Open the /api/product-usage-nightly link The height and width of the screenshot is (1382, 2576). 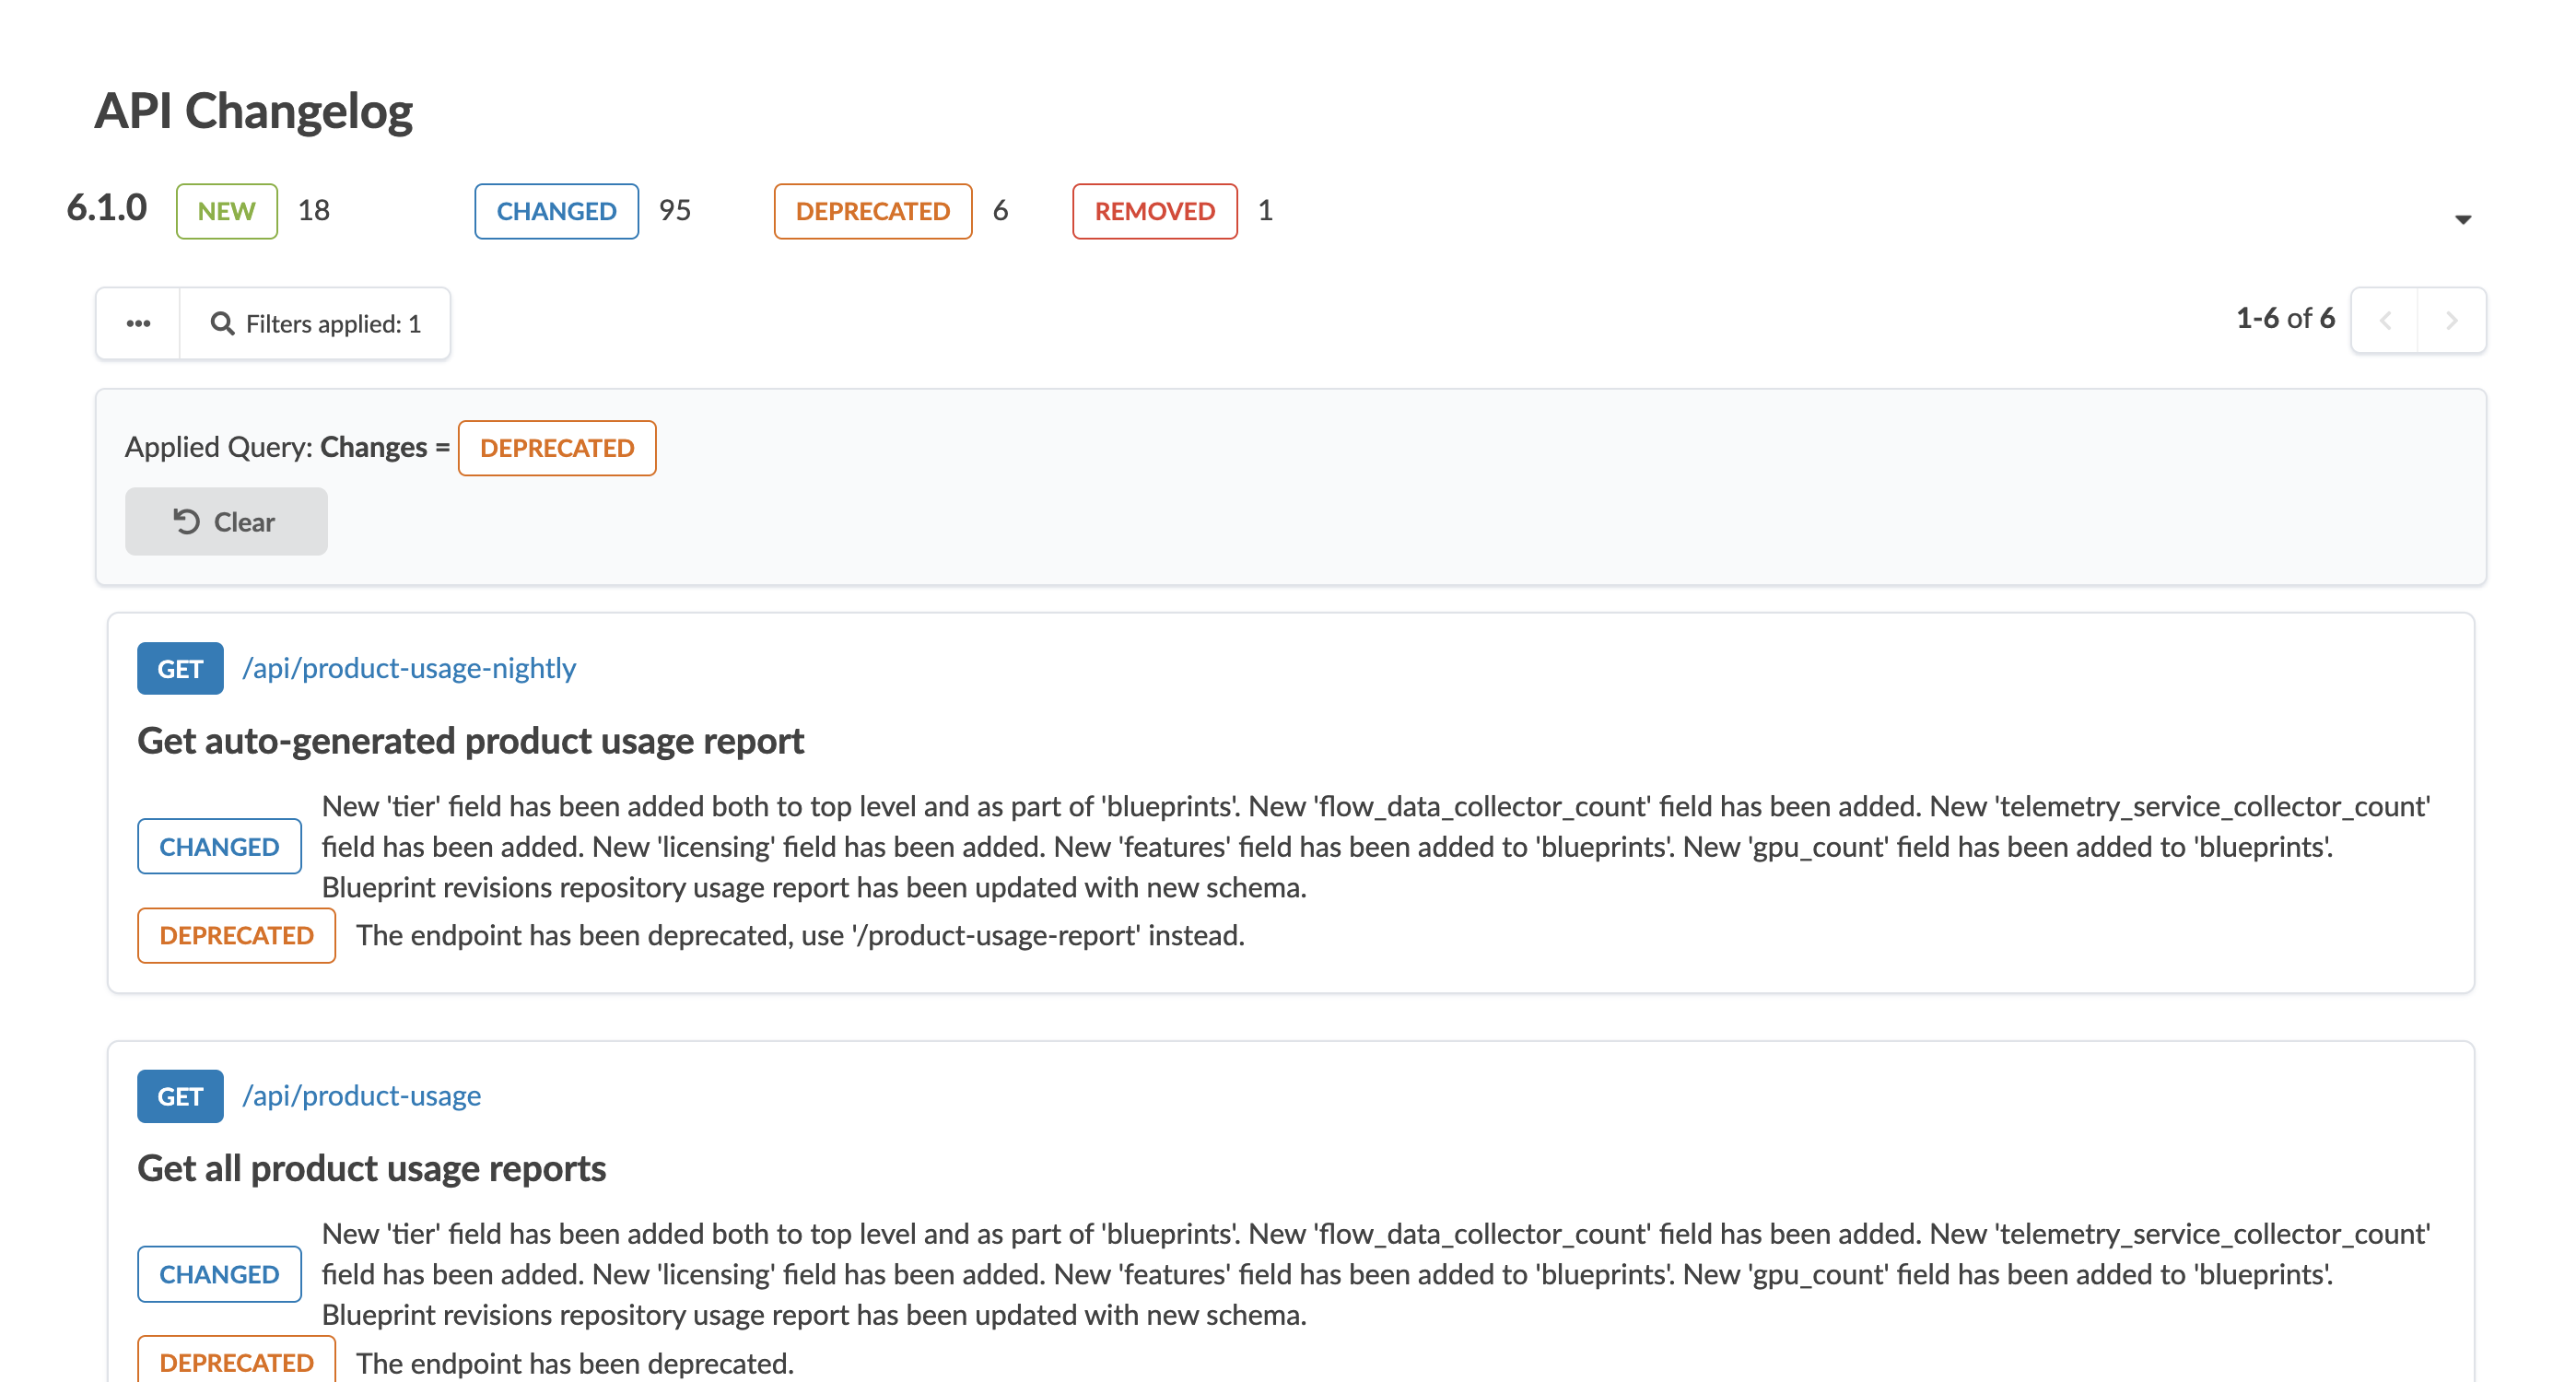tap(409, 668)
